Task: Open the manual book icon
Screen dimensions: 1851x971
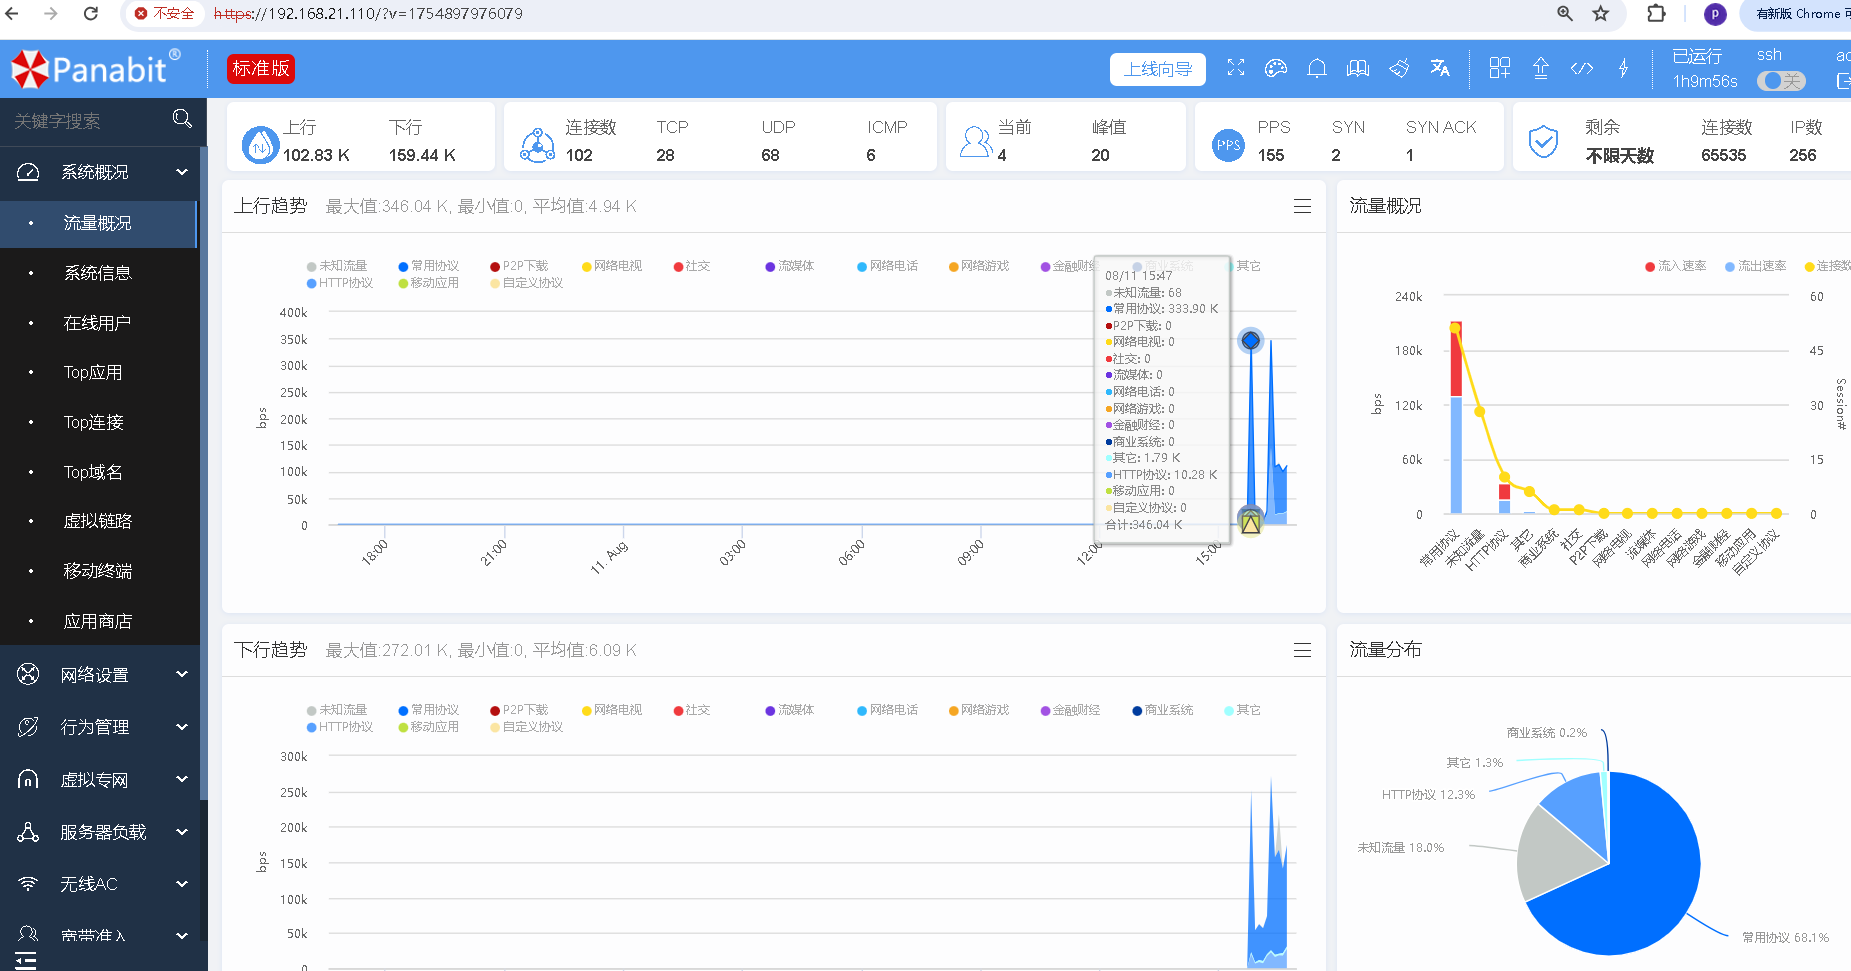Action: pyautogui.click(x=1358, y=68)
